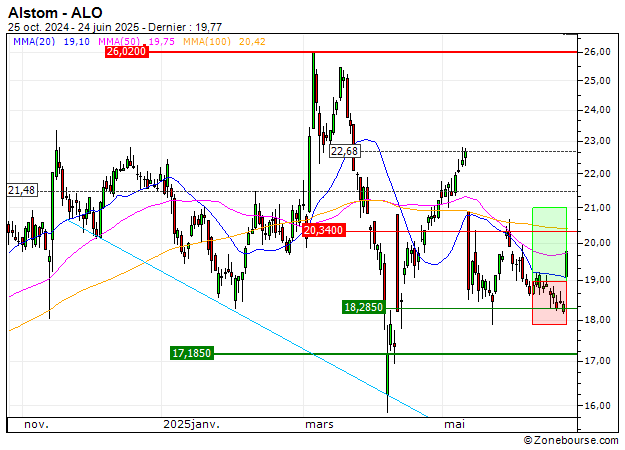Viewport: 625px width, 450px height.
Task: Click the MMA(100) value 20,42
Action: (x=252, y=41)
